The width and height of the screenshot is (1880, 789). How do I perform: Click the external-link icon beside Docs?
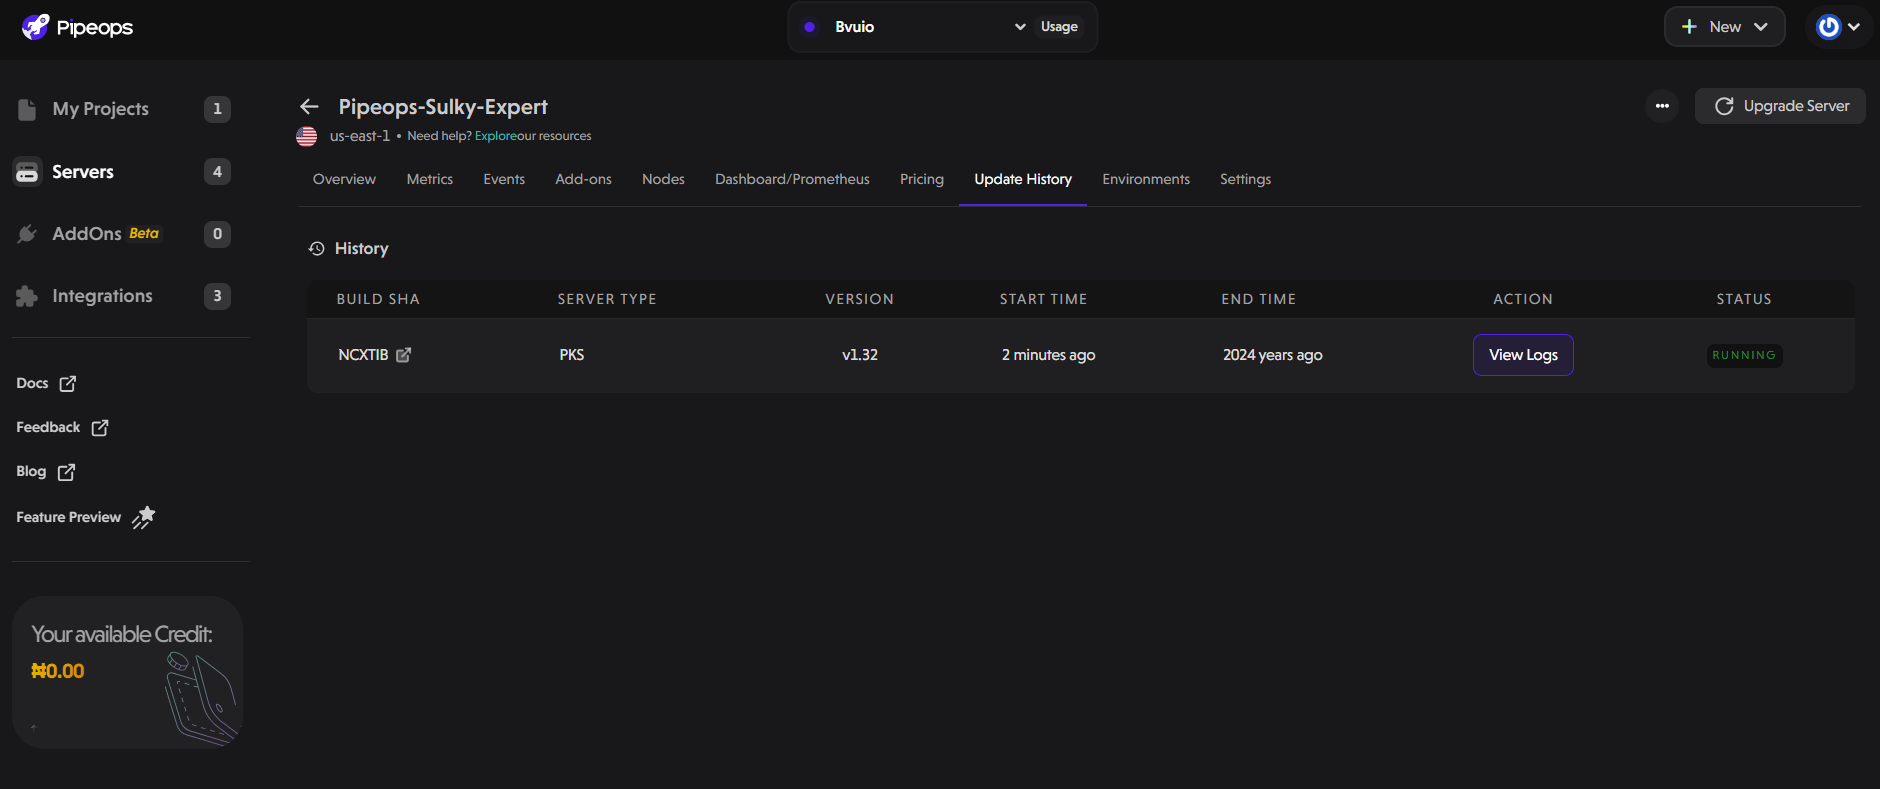[x=68, y=384]
